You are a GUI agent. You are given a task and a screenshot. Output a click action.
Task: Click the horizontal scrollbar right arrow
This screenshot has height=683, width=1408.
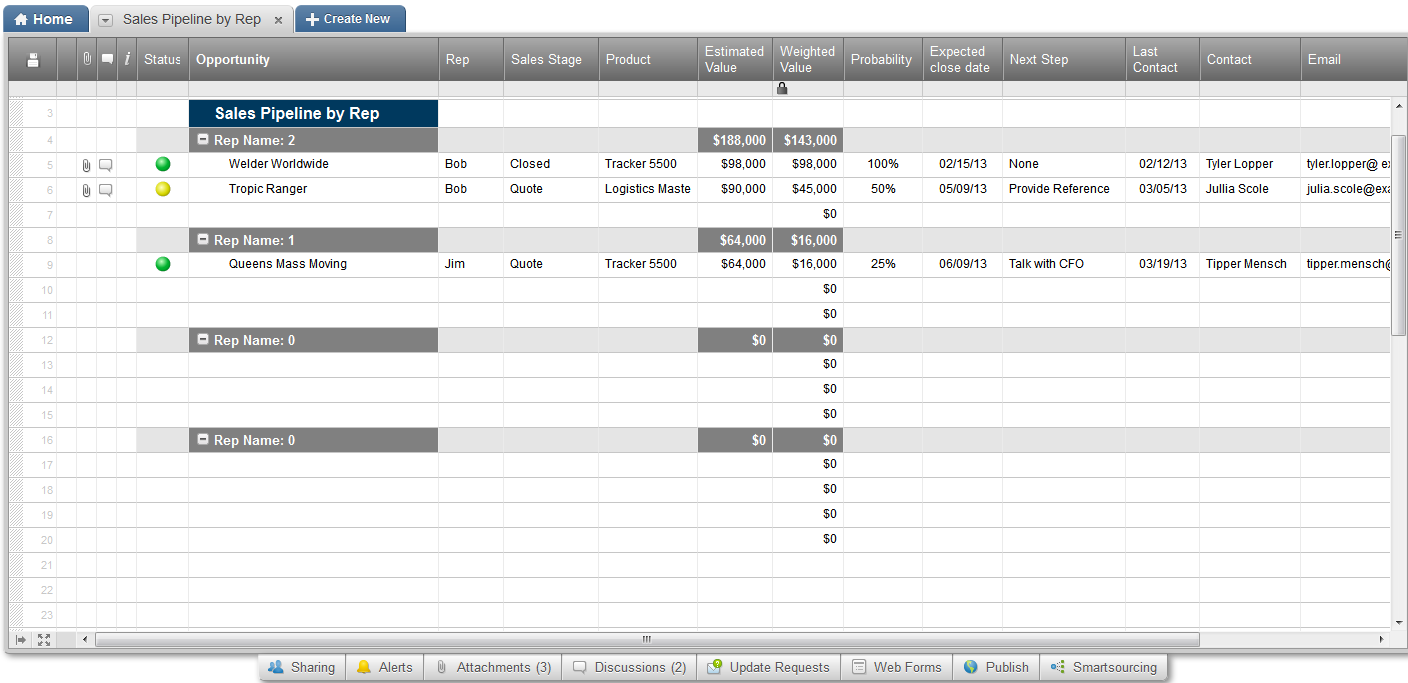(x=1382, y=639)
